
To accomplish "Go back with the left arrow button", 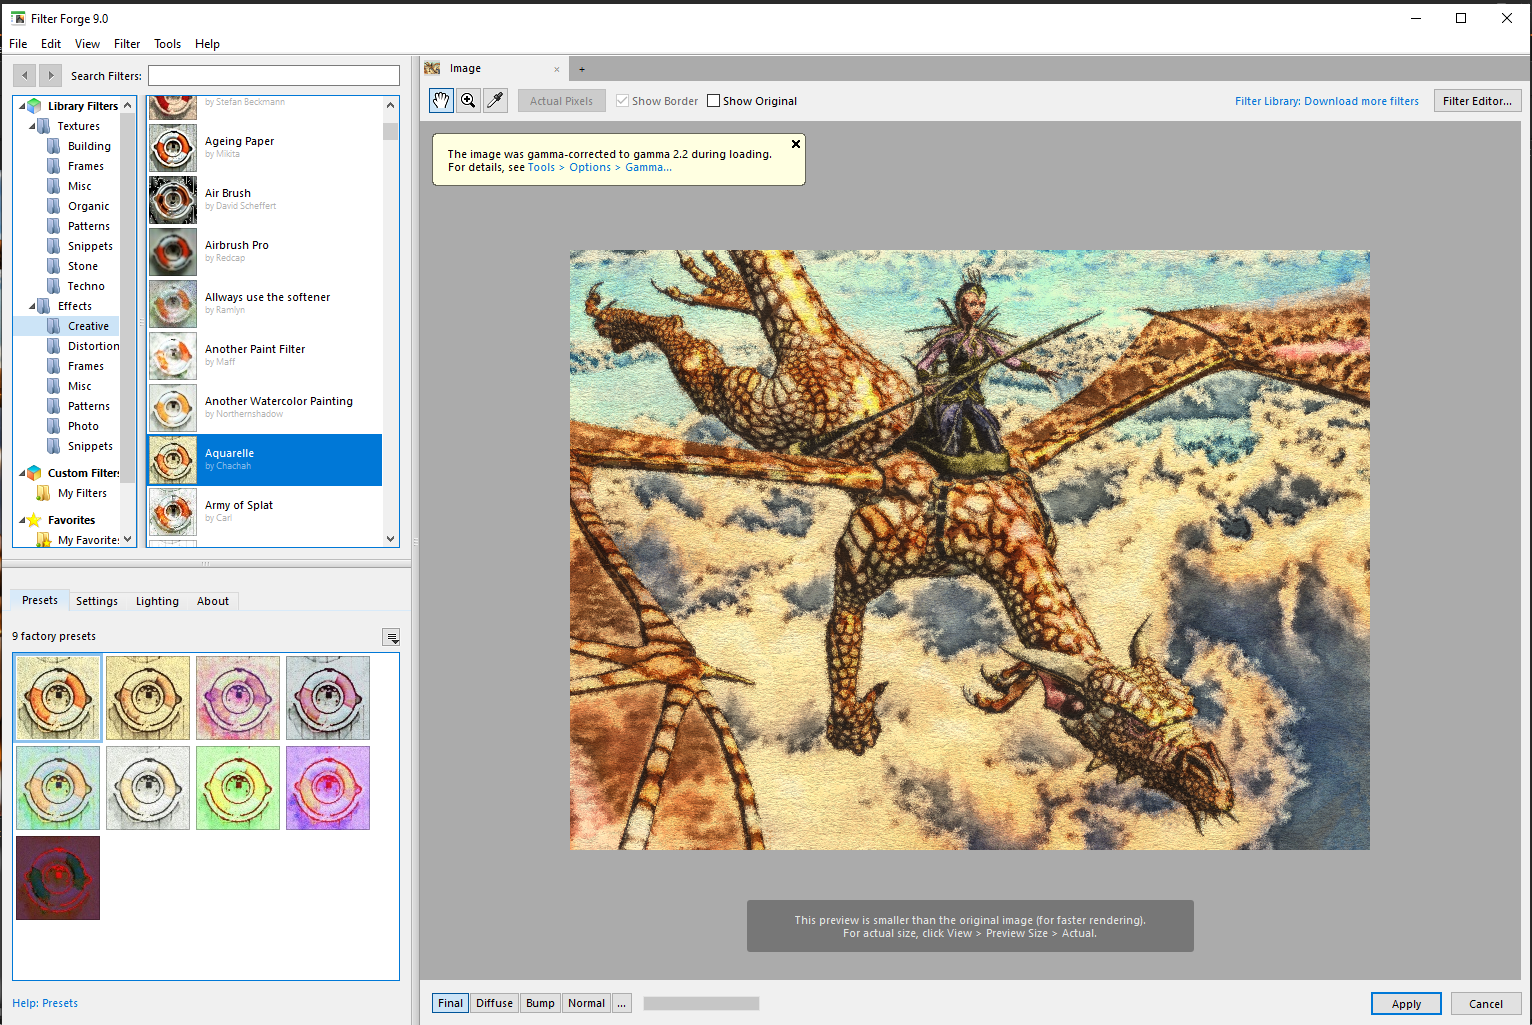I will (x=25, y=75).
